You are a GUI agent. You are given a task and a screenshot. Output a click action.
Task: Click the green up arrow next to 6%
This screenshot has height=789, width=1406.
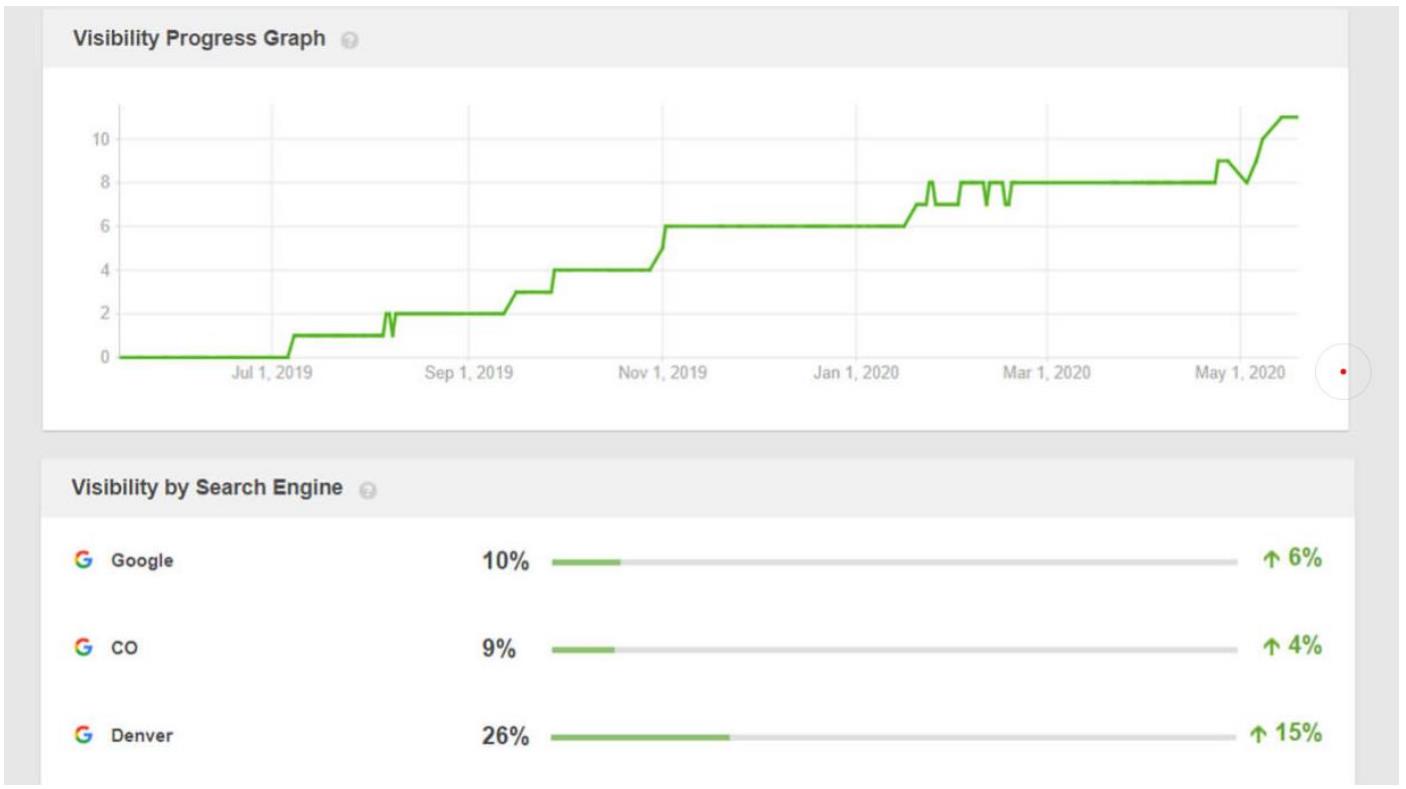tap(1271, 560)
